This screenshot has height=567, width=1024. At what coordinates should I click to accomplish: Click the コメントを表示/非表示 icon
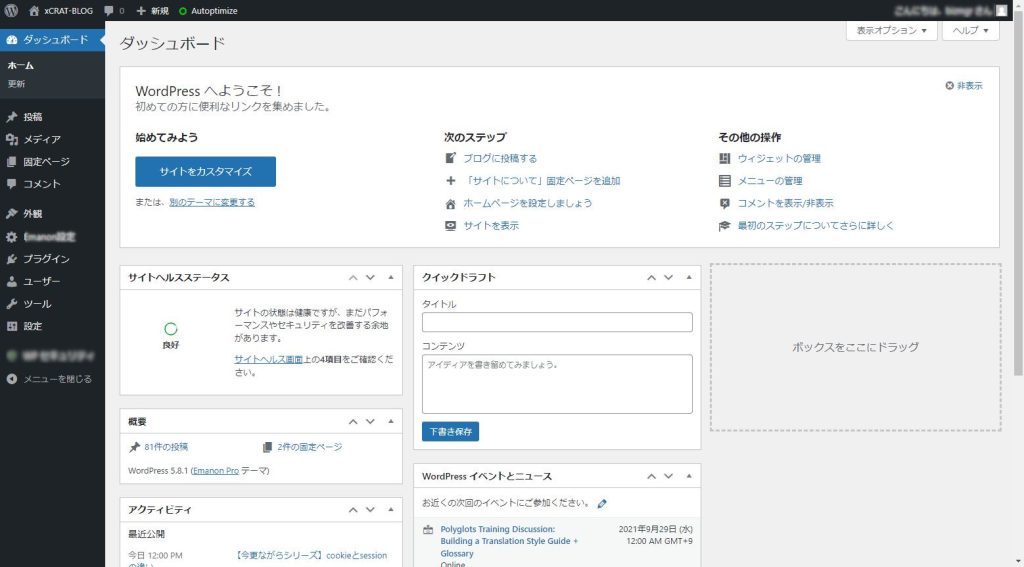coord(724,204)
